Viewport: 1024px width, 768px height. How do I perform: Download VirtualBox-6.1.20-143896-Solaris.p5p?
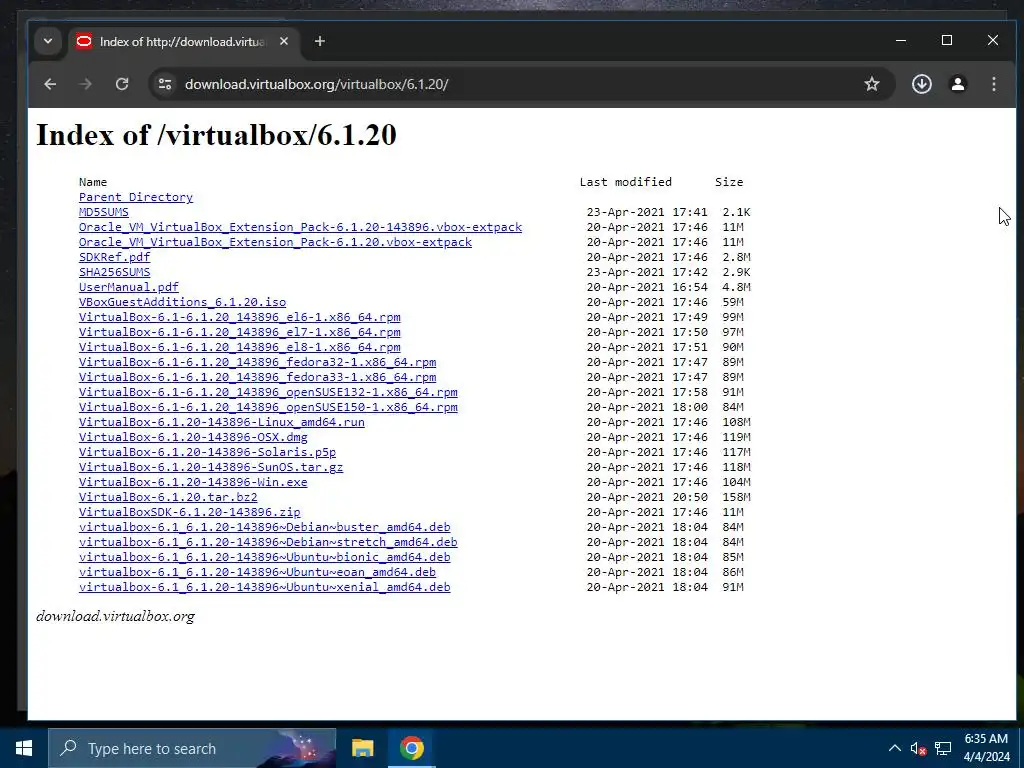pyautogui.click(x=208, y=453)
